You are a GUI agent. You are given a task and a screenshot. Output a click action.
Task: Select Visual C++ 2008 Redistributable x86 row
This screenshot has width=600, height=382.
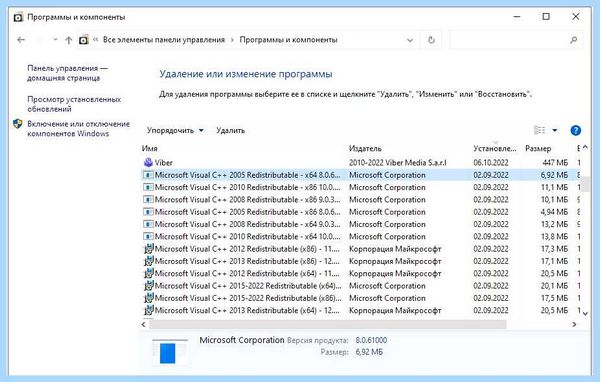click(362, 199)
